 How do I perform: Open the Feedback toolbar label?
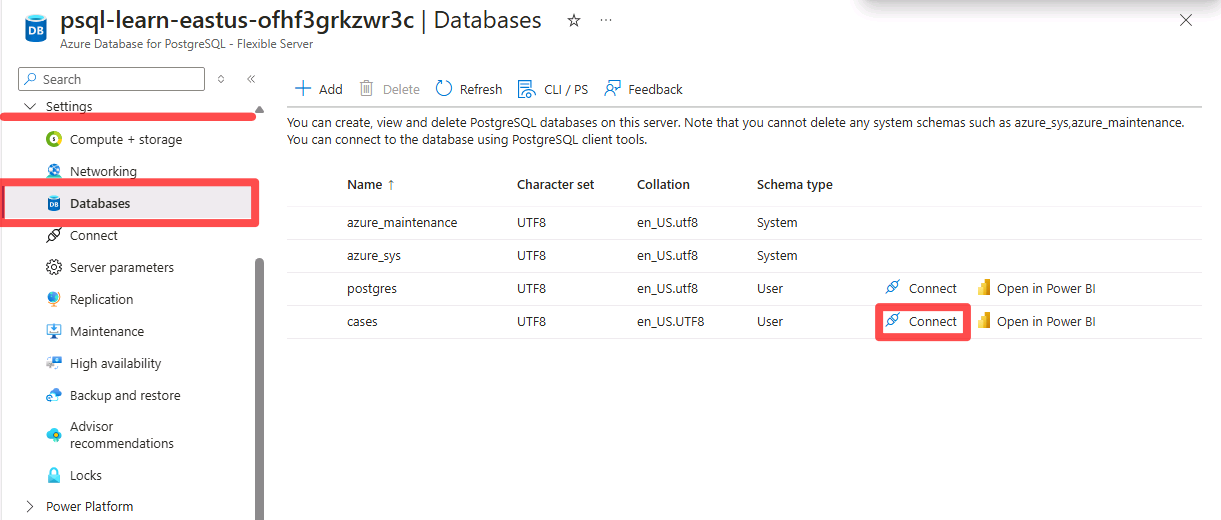click(x=655, y=89)
